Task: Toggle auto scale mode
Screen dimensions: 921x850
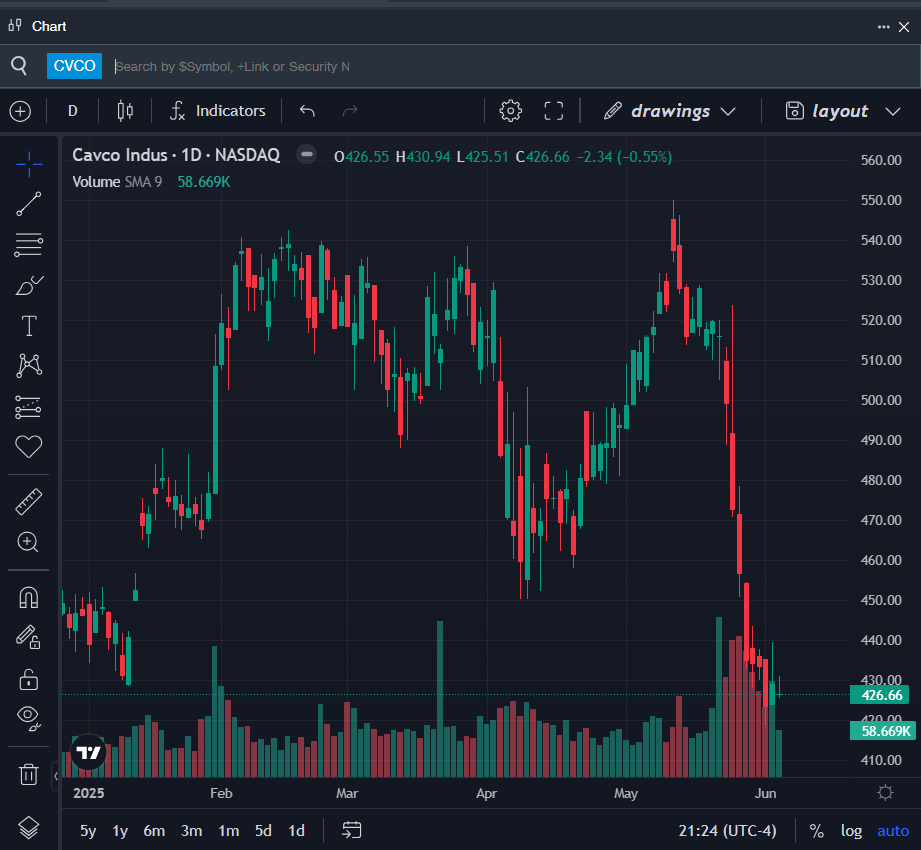Action: coord(893,831)
